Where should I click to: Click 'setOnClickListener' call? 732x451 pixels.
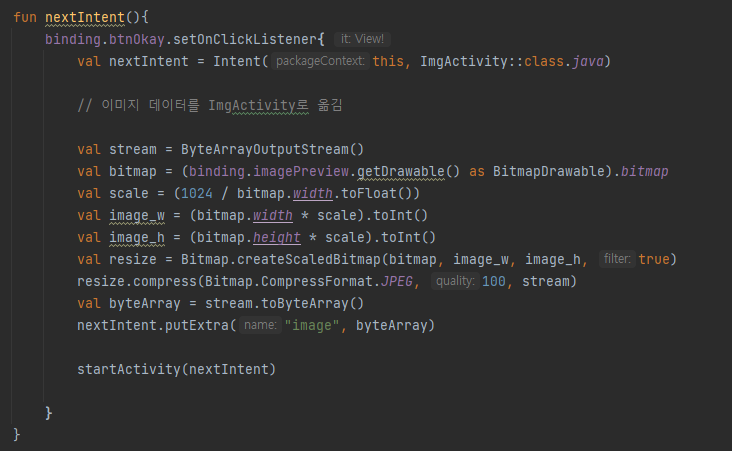245,39
